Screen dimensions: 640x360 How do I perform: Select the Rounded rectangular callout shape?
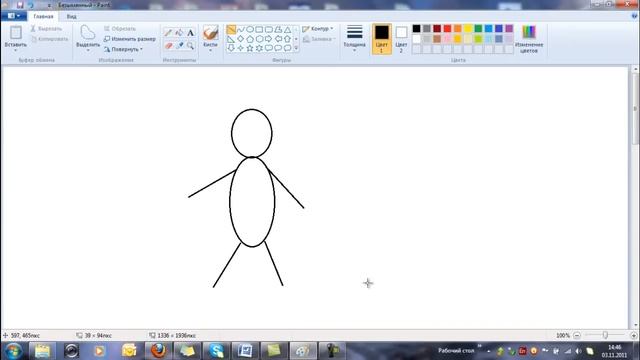point(269,48)
